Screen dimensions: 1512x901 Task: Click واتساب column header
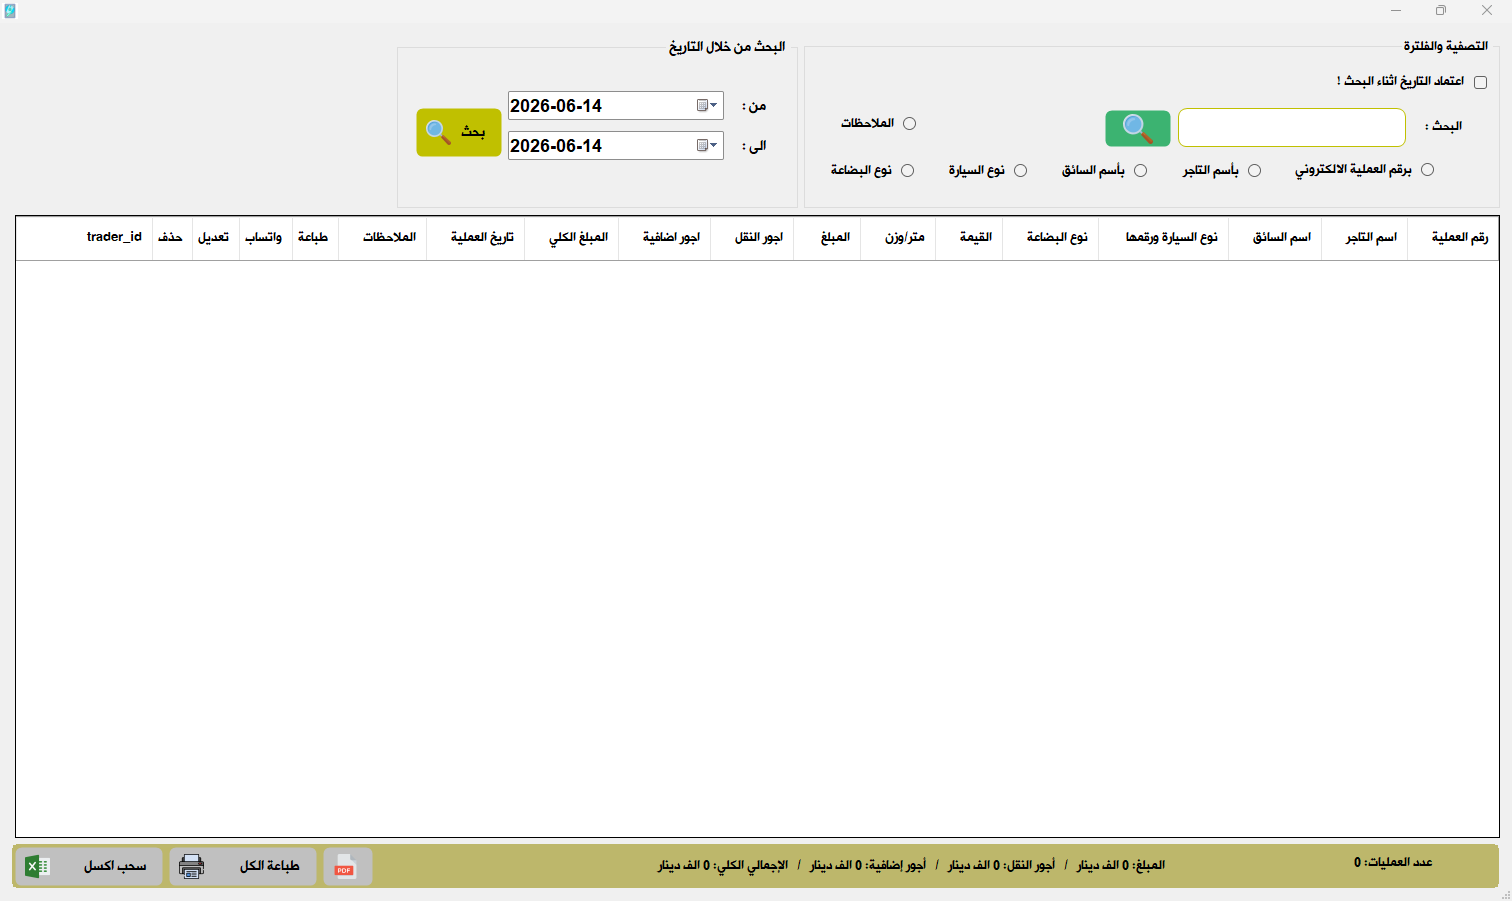click(266, 238)
